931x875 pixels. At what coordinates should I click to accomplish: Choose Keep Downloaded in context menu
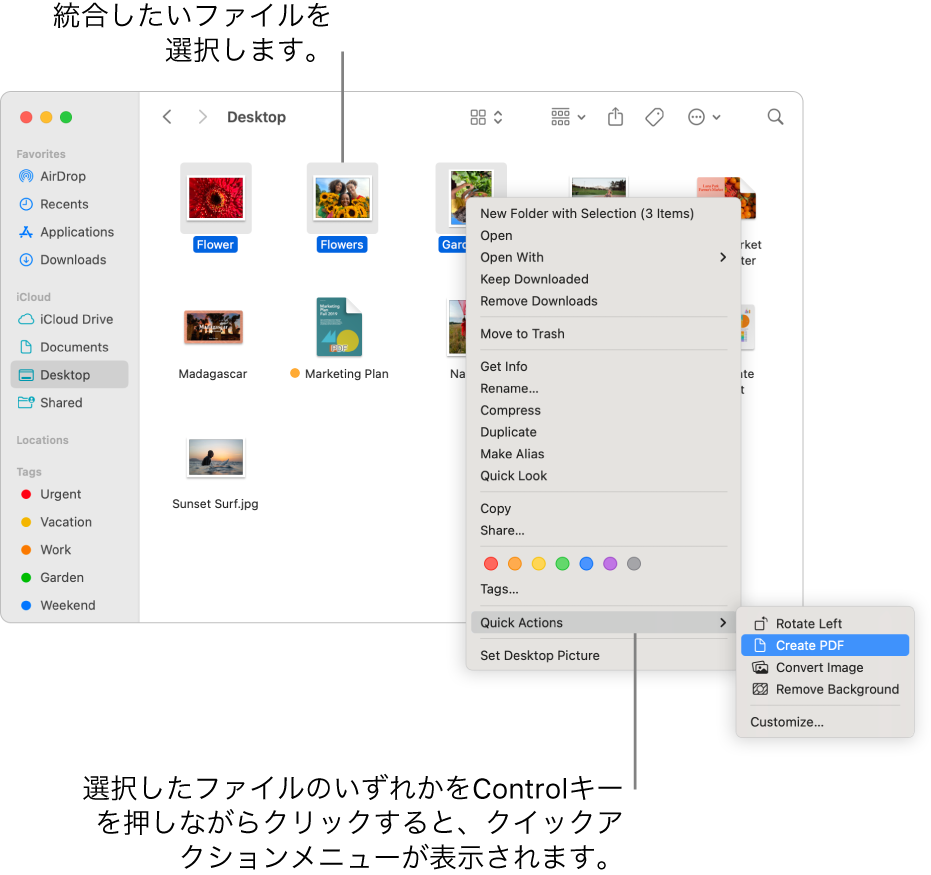603,279
